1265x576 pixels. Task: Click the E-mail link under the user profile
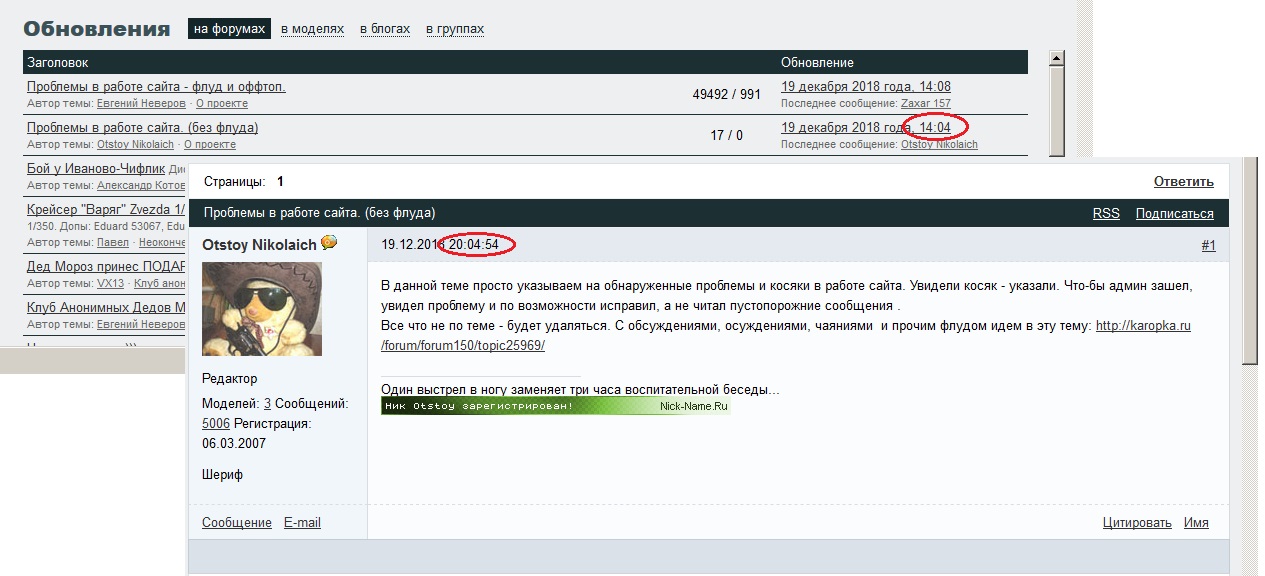point(302,522)
